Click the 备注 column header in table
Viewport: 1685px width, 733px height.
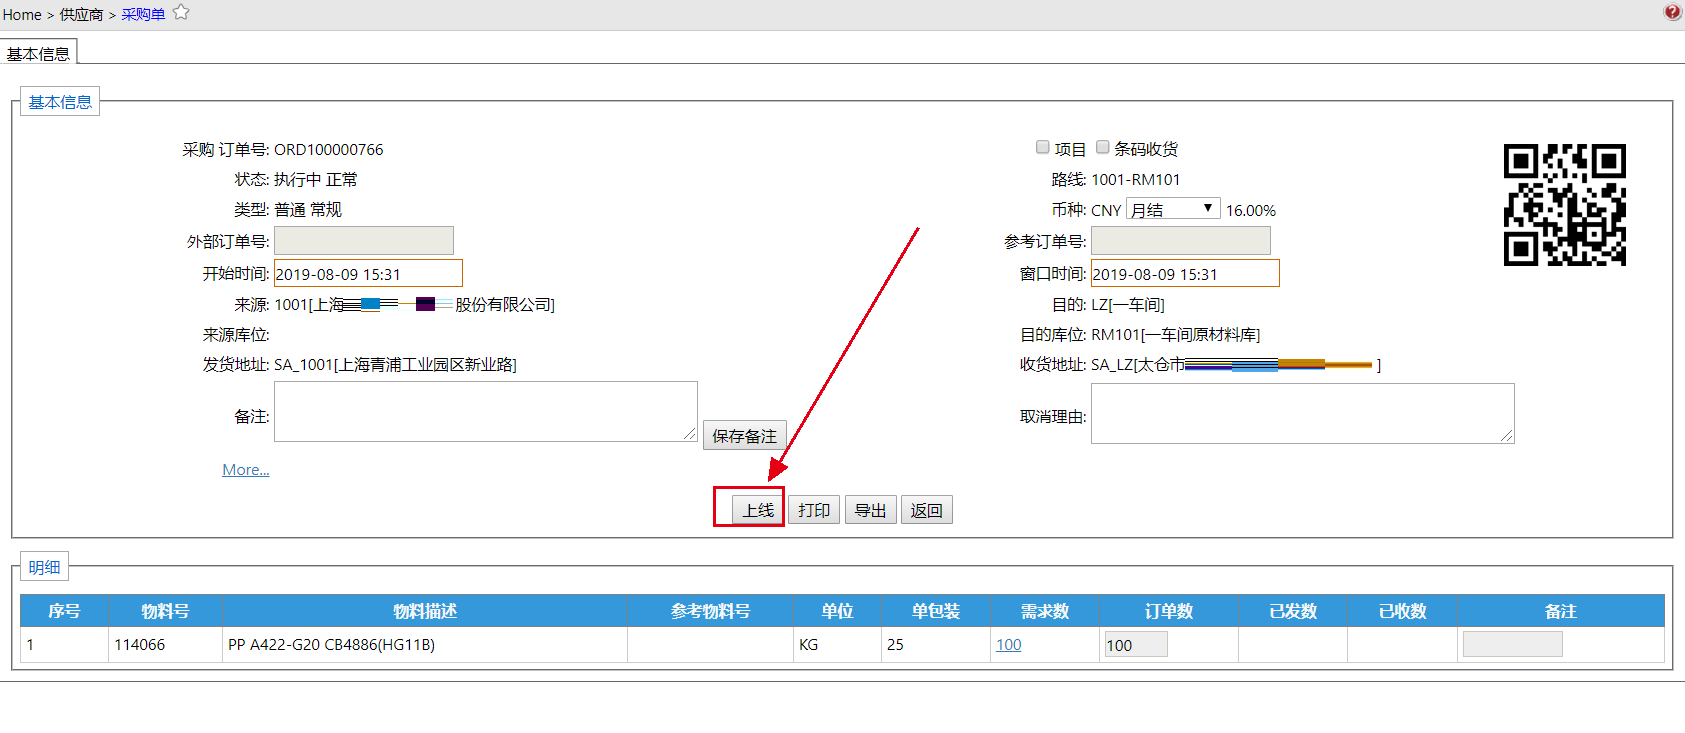coord(1561,611)
